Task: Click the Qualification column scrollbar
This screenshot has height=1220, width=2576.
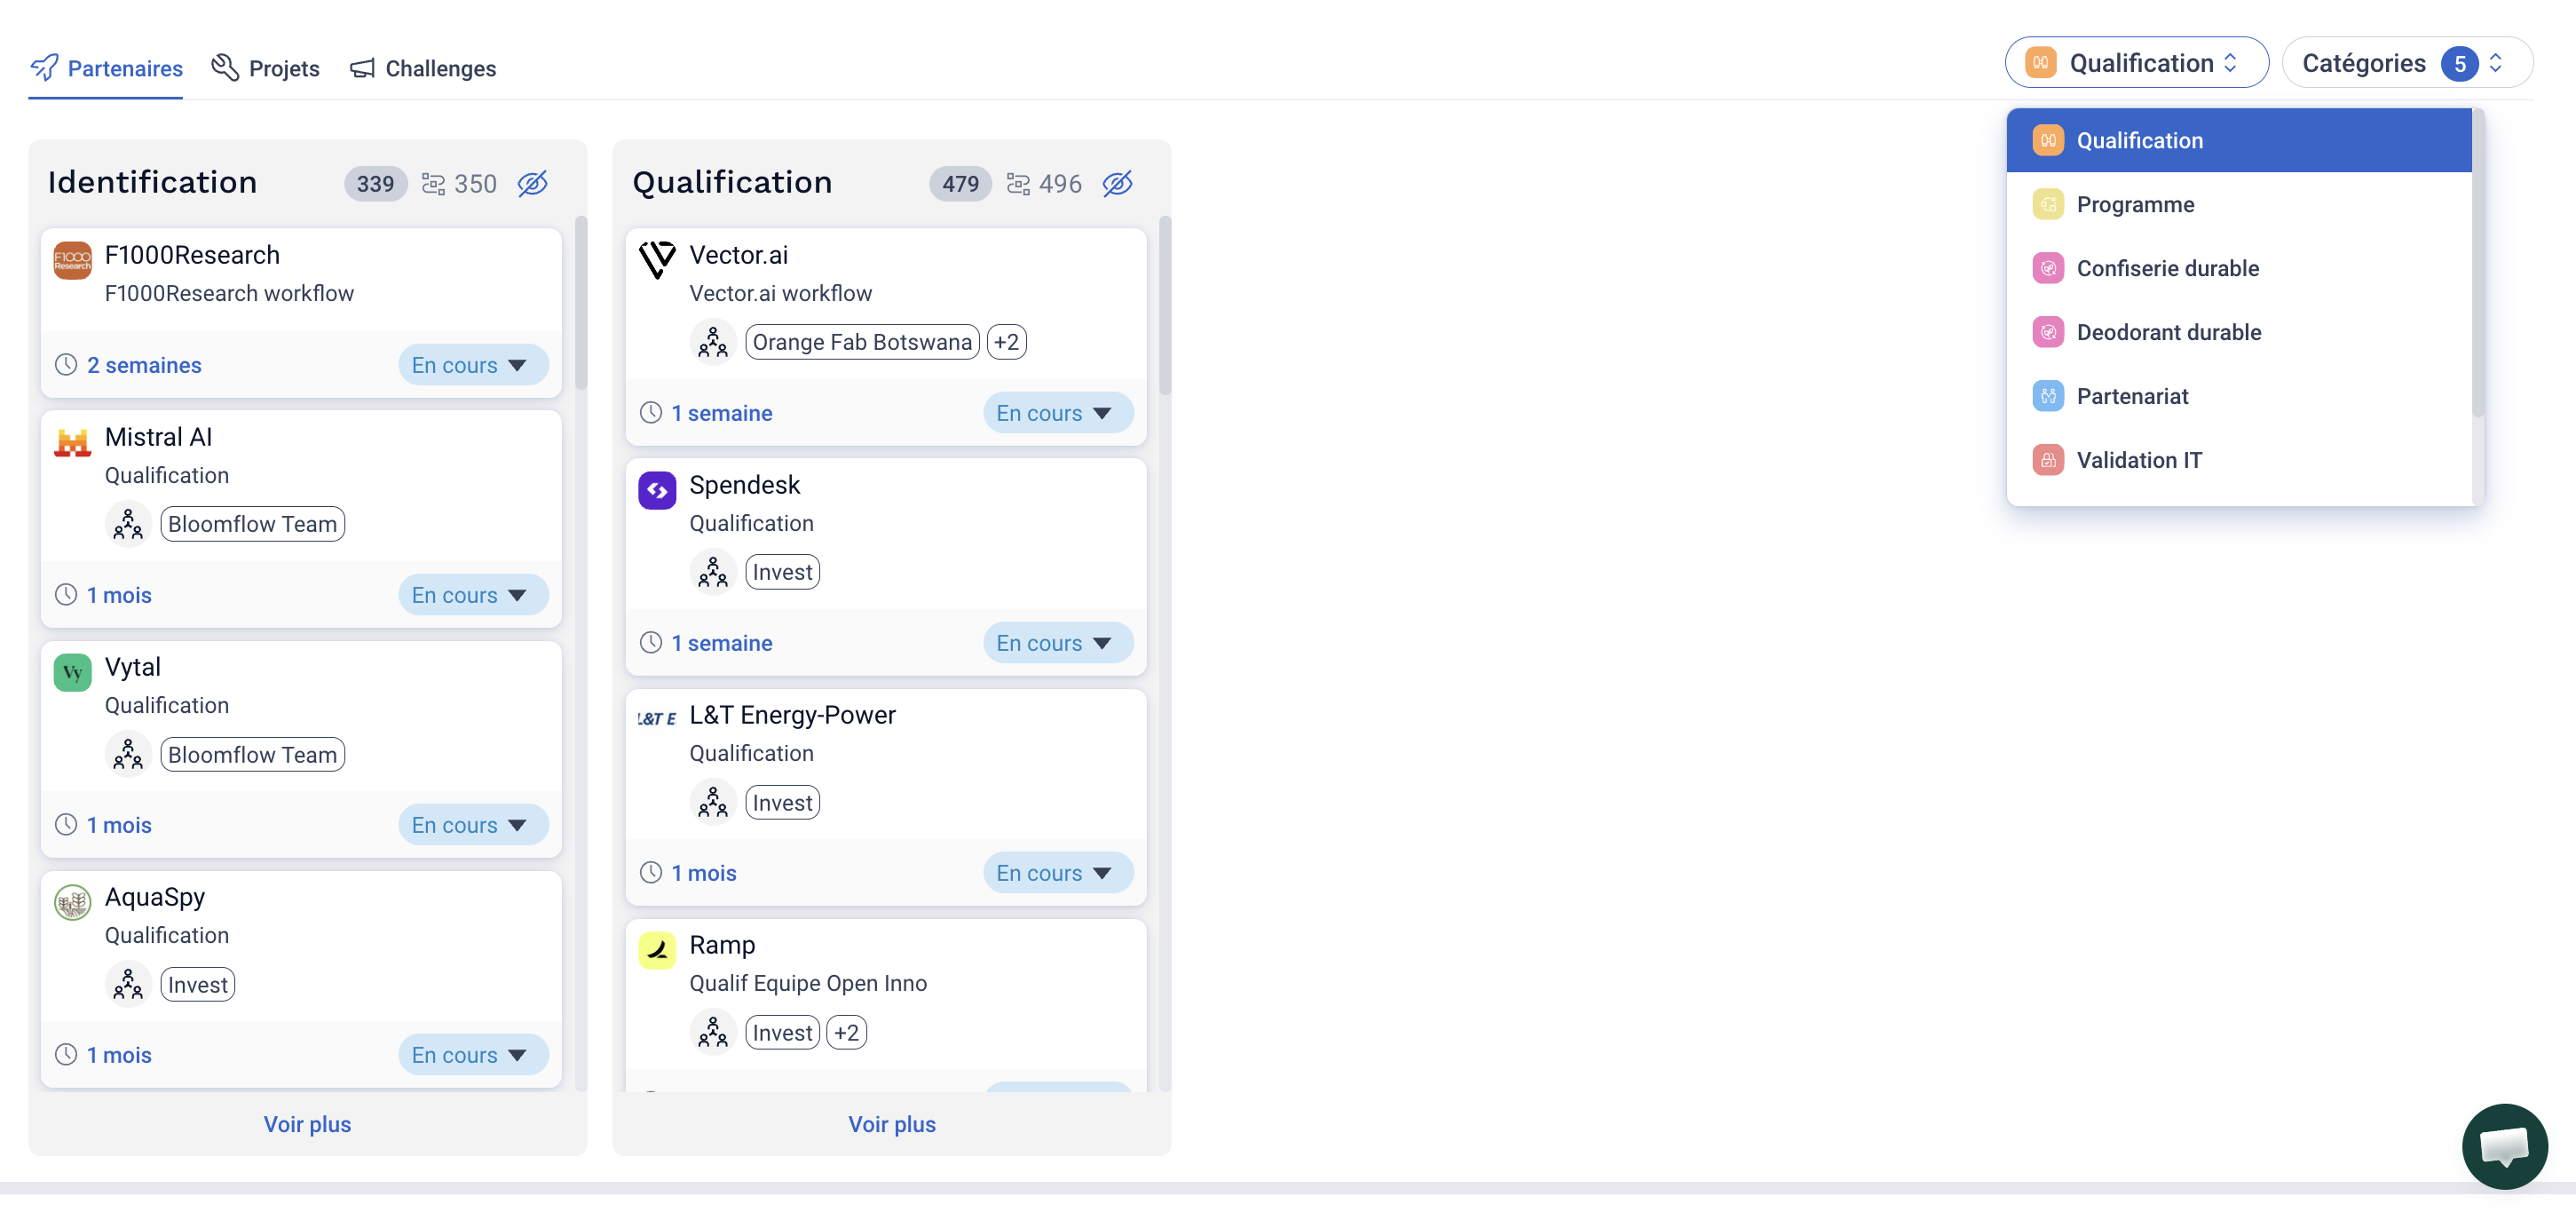Action: point(1164,304)
